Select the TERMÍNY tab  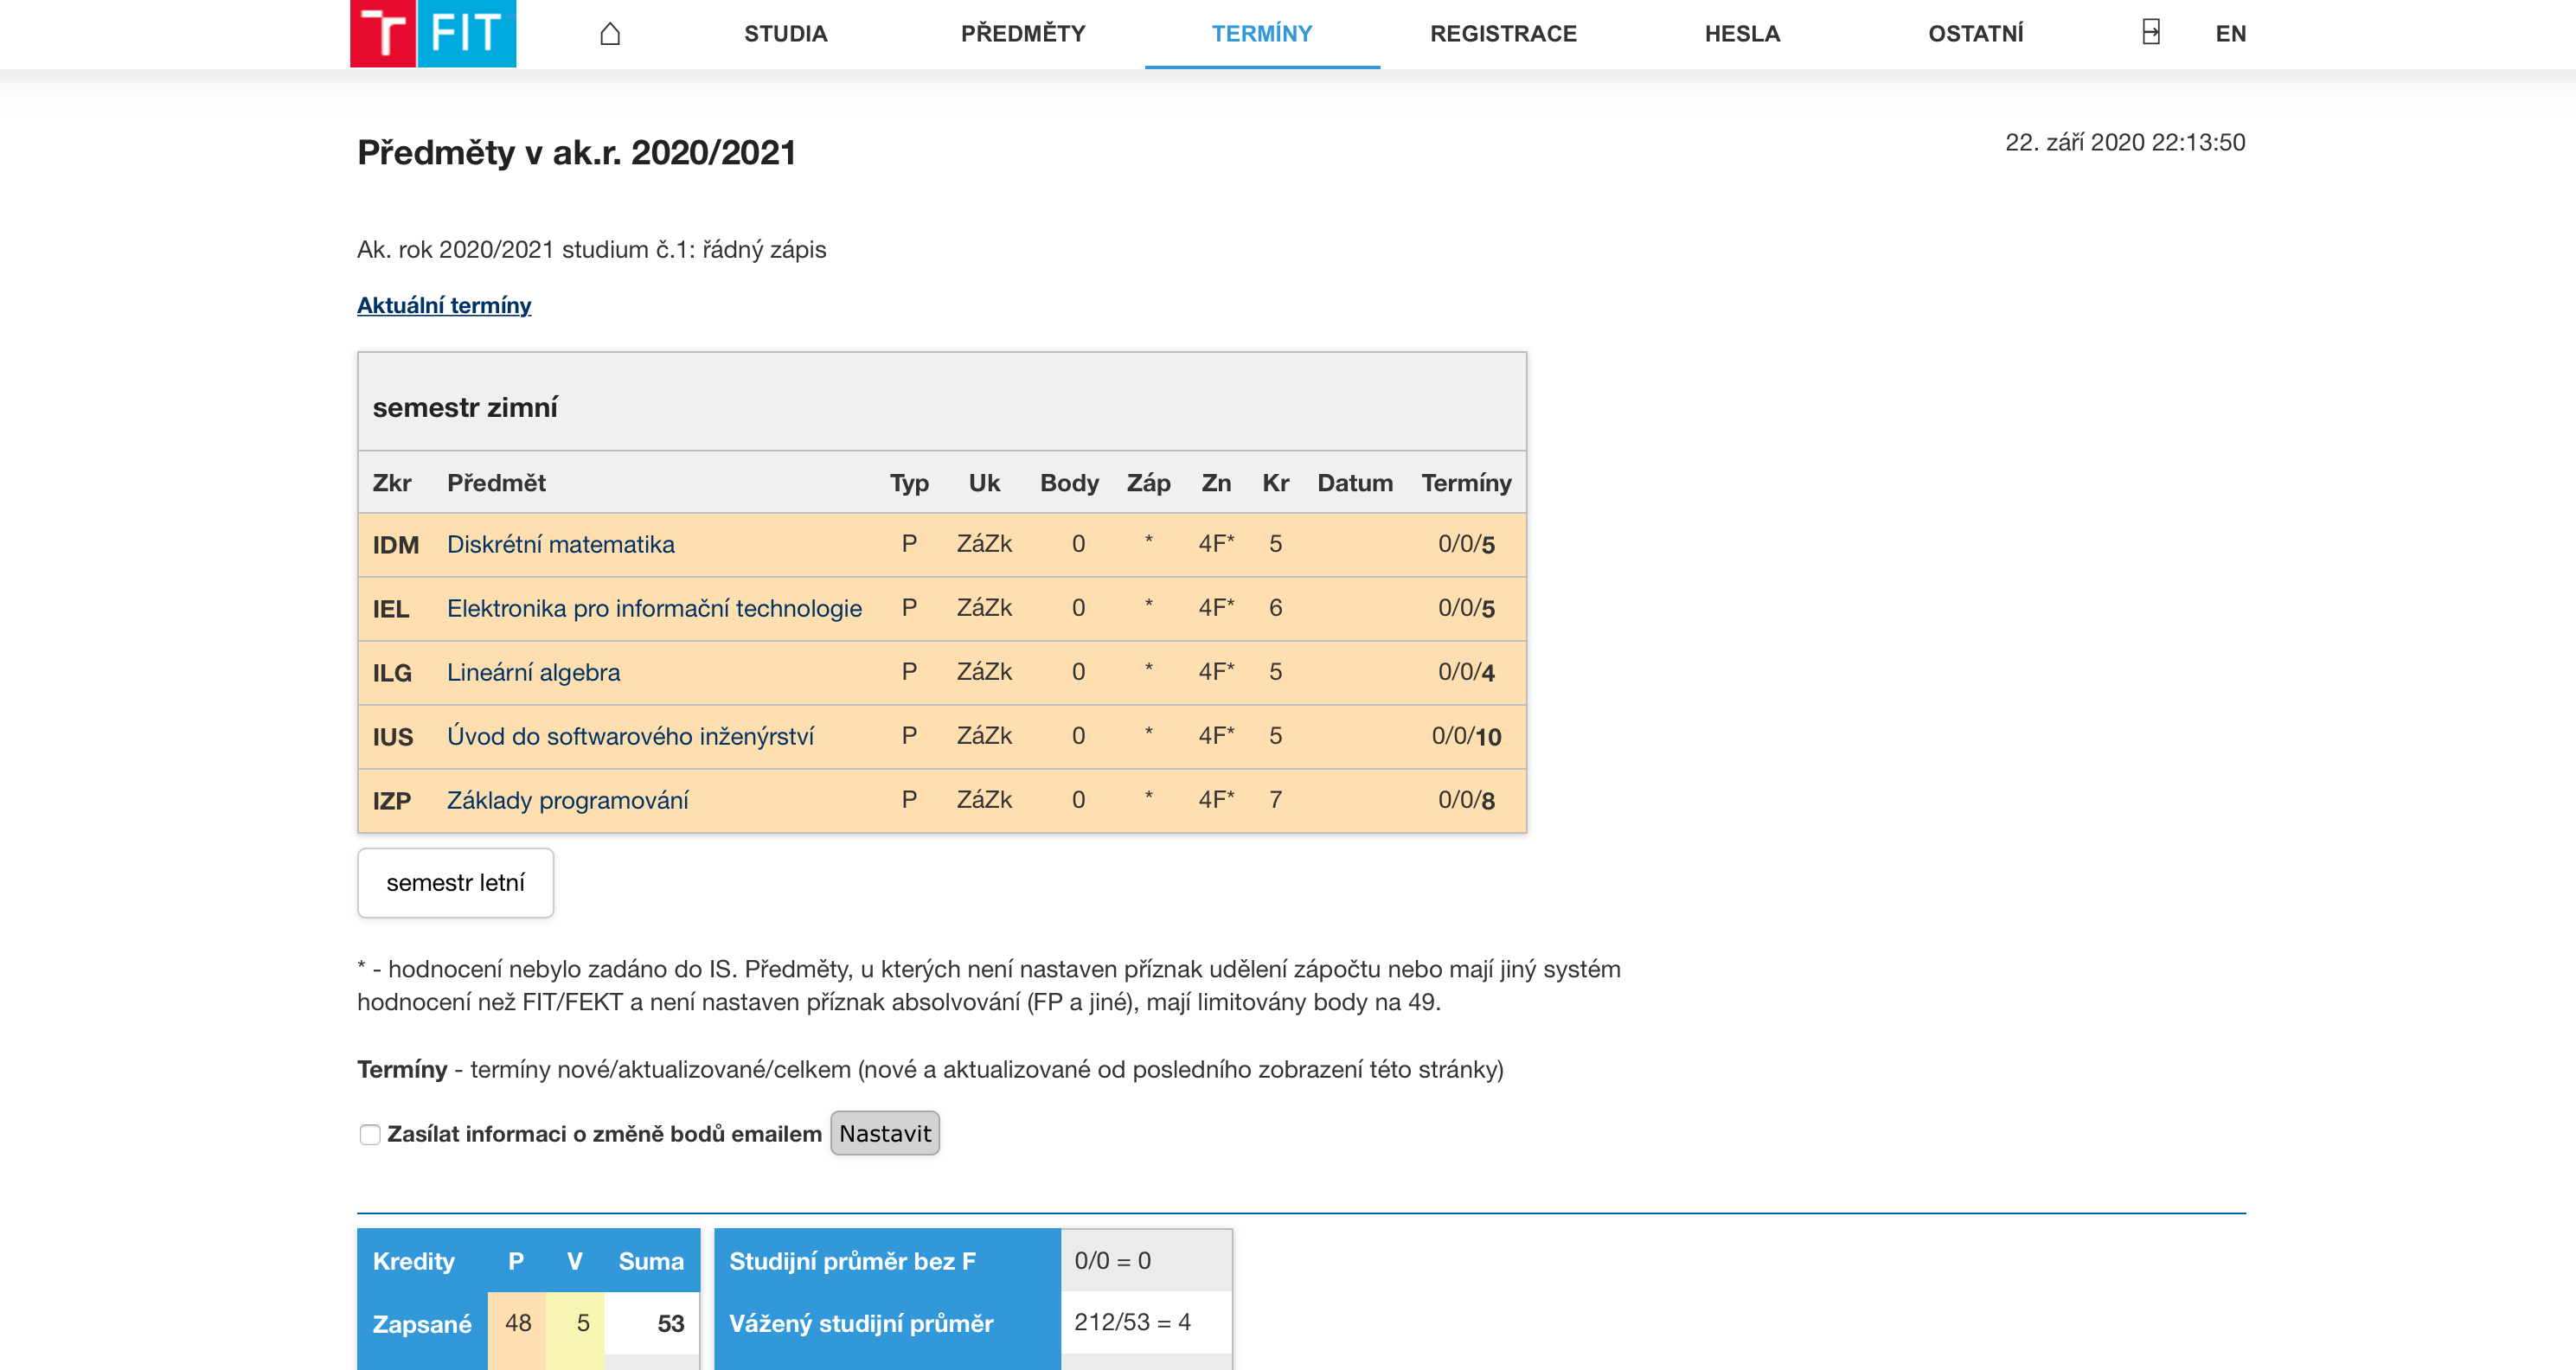1261,34
